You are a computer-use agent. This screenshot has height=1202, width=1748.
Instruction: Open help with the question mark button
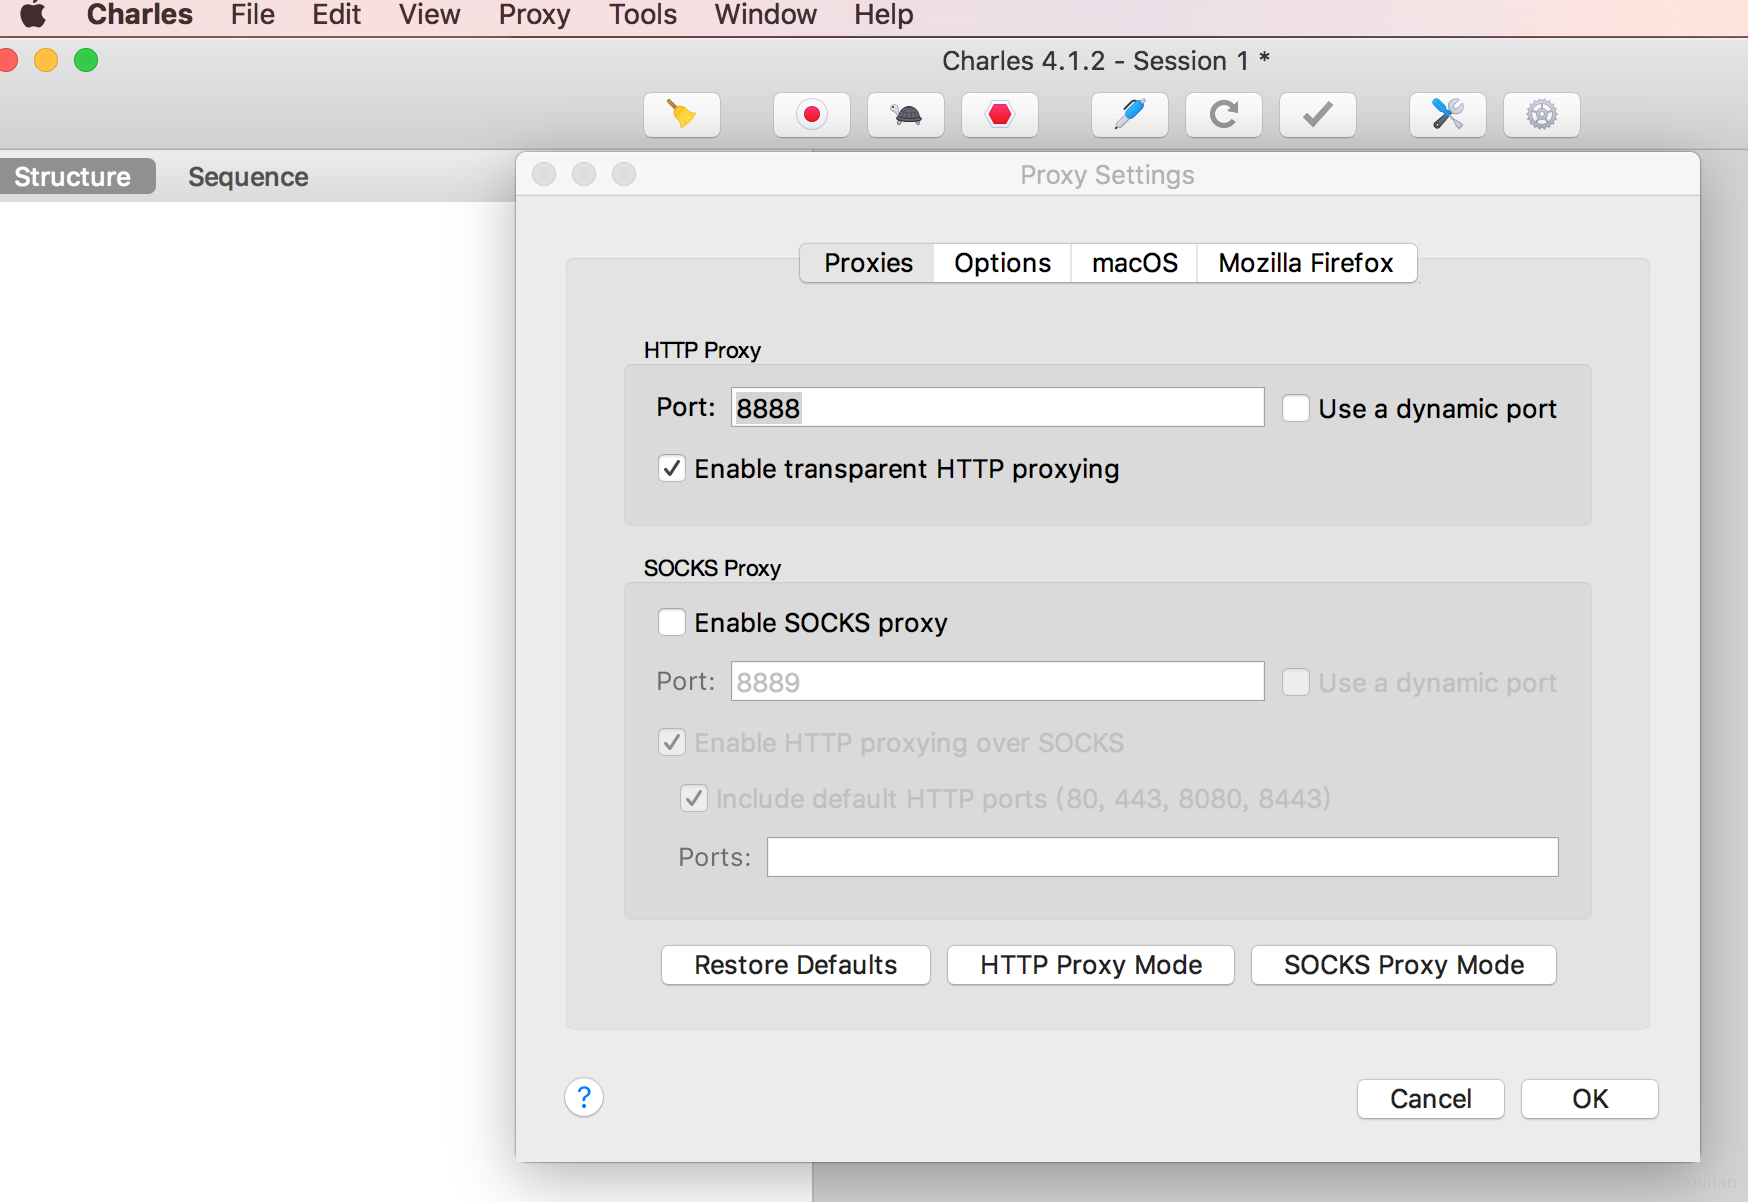coord(584,1097)
